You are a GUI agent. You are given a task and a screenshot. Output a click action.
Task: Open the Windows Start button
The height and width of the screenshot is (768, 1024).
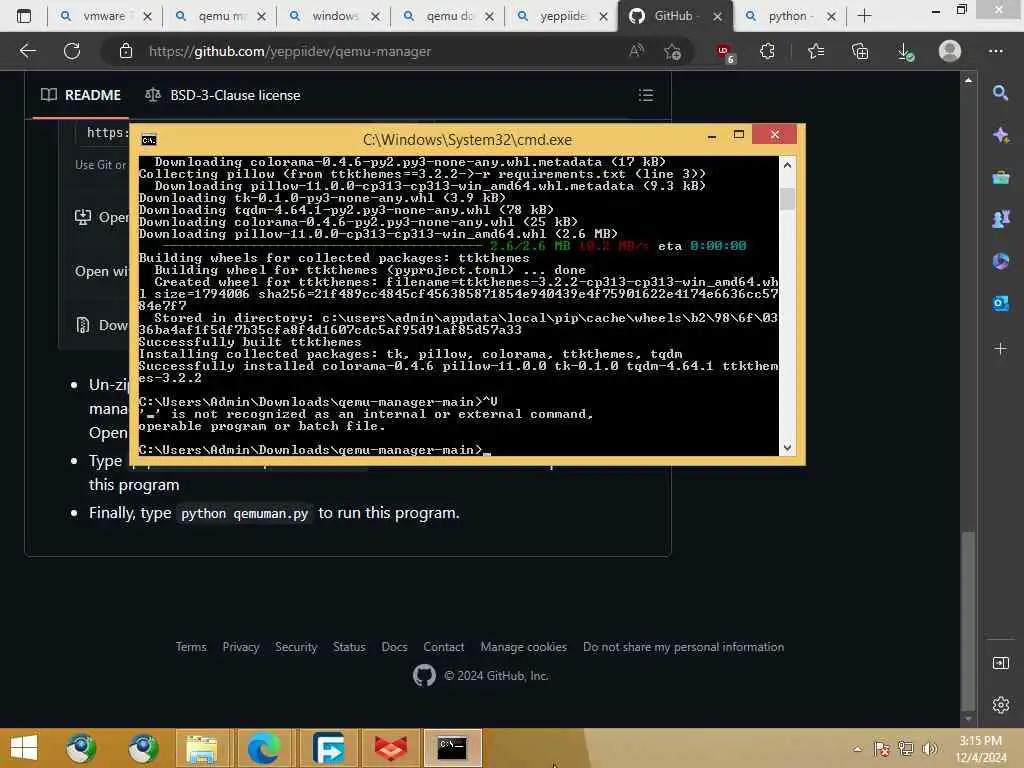tap(24, 747)
